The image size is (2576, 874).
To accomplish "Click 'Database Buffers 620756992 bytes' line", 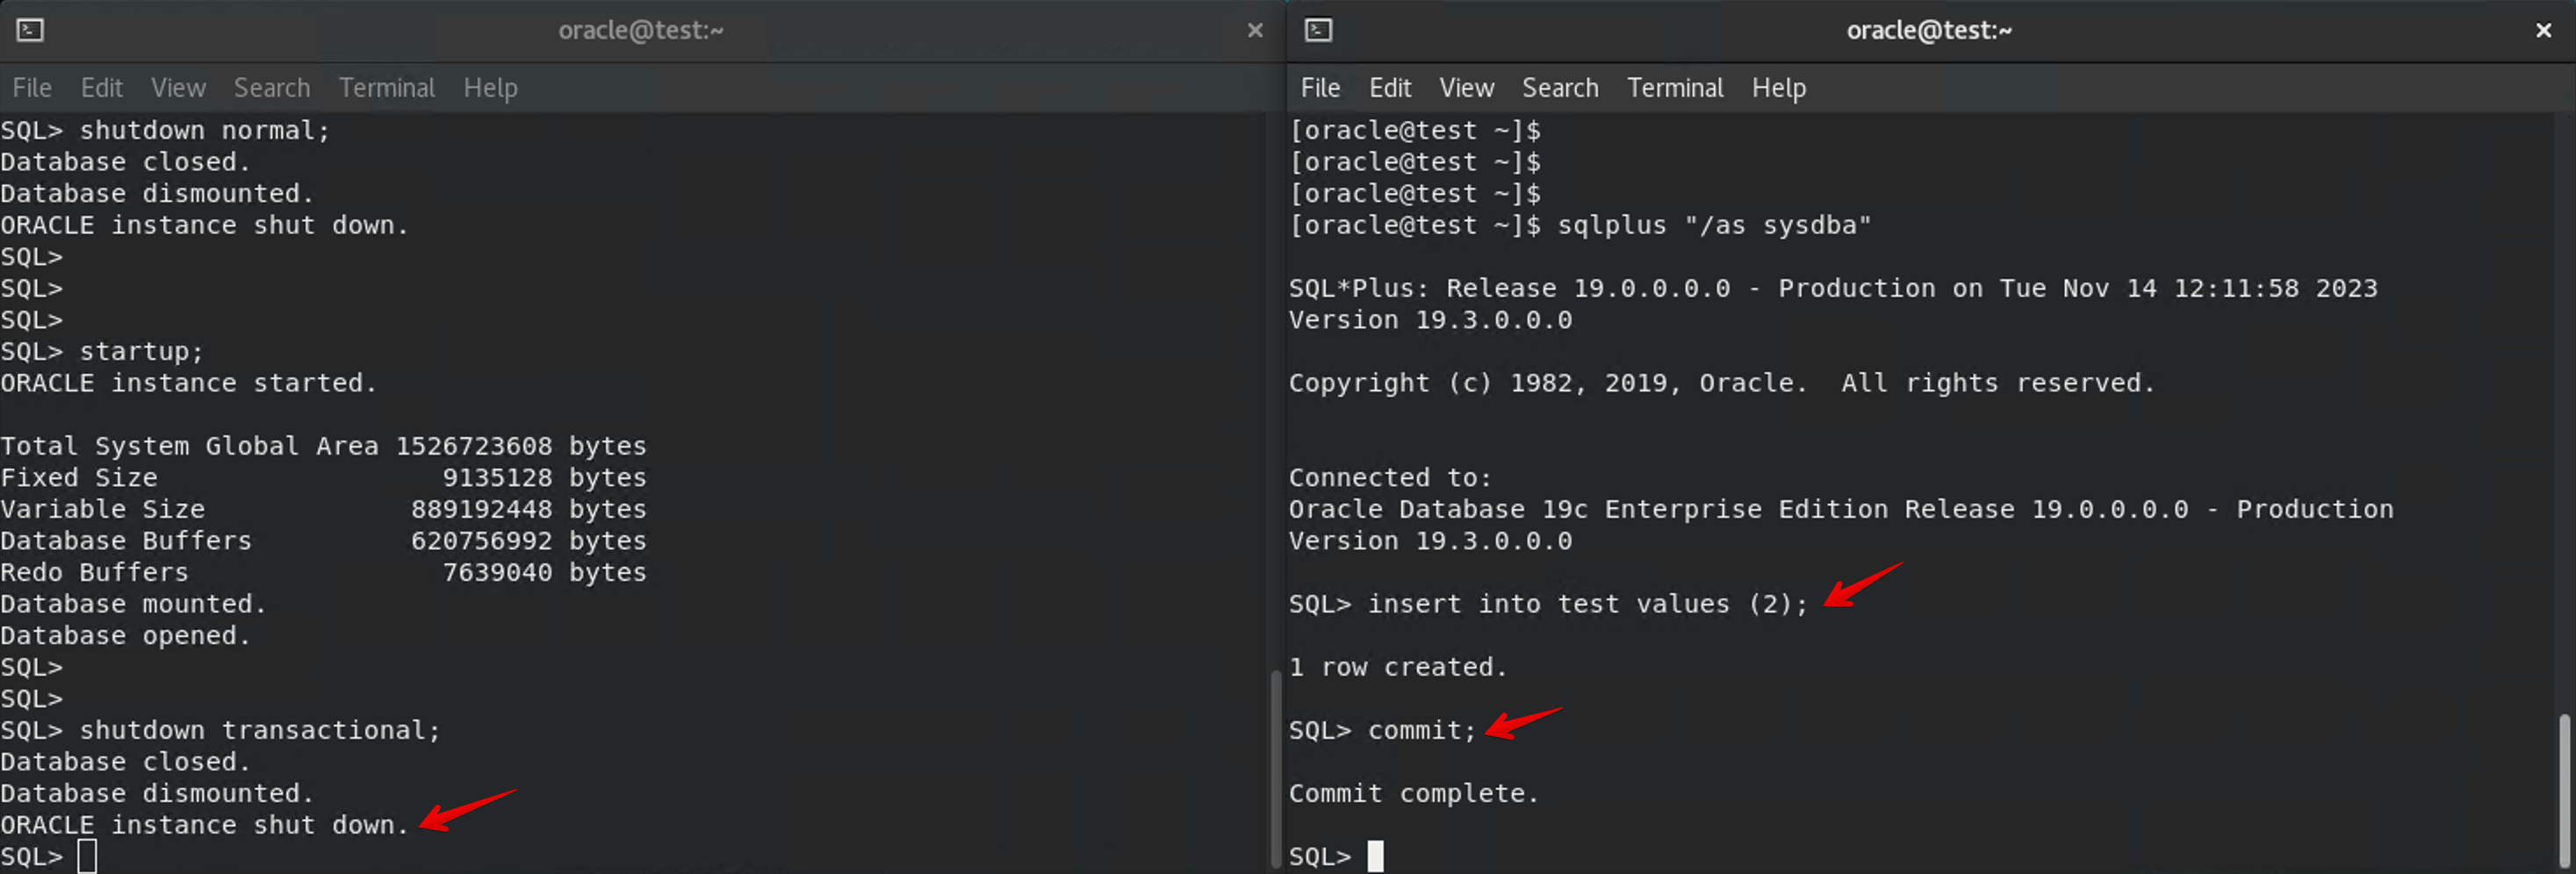I will click(323, 541).
